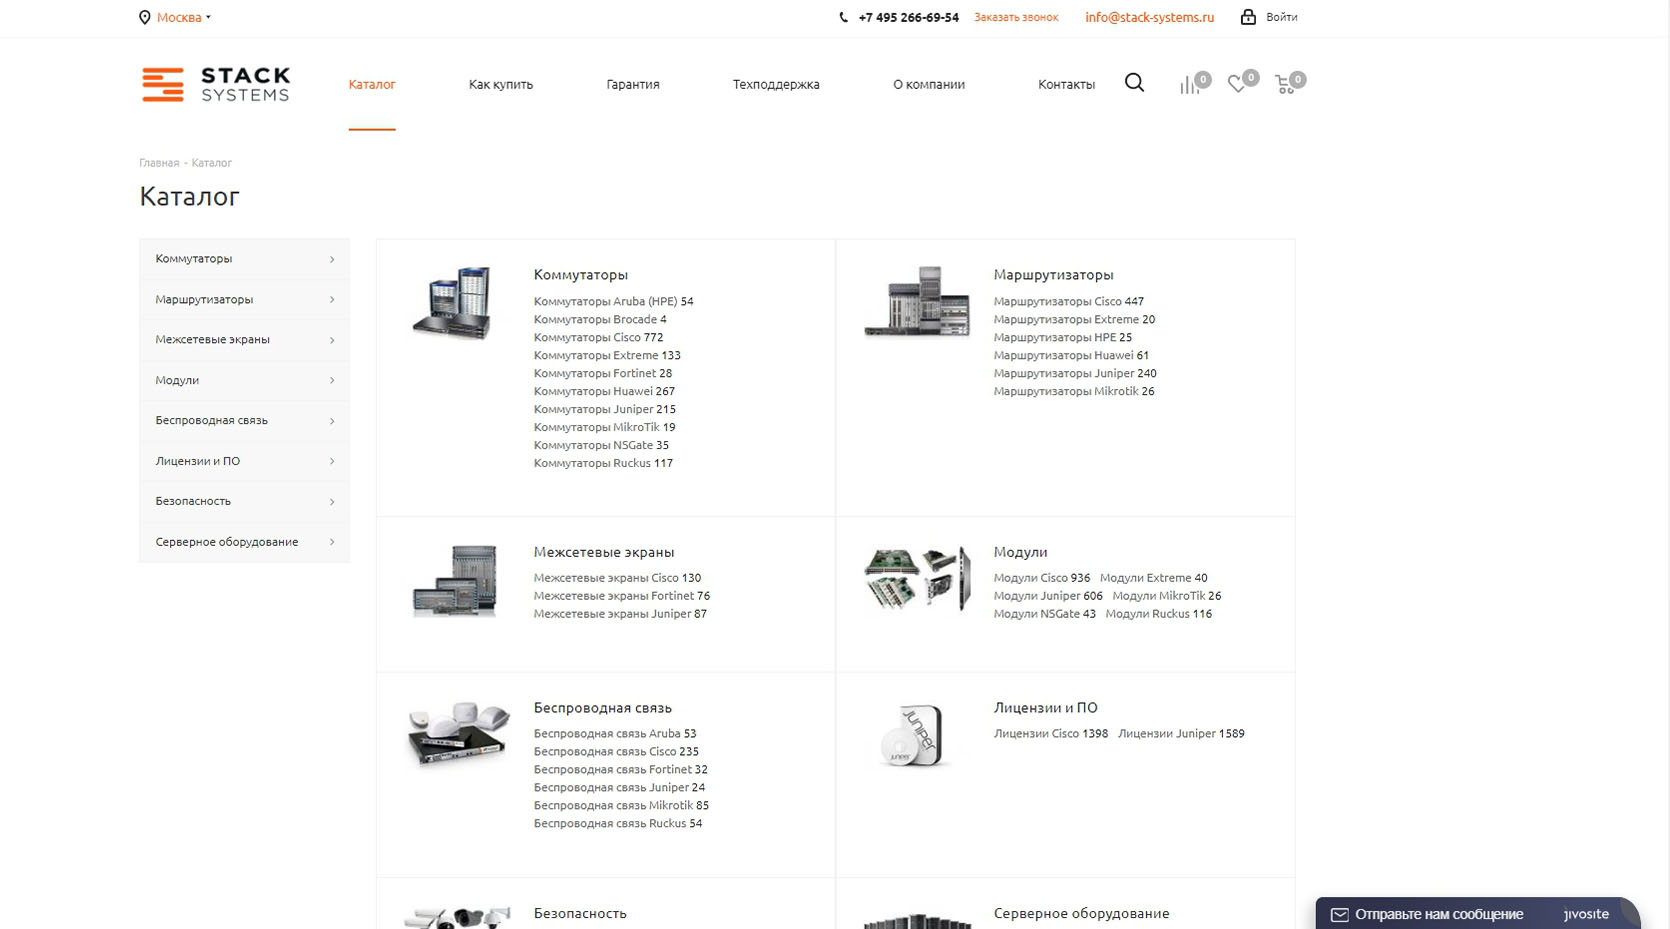
Task: Select Коммутаторы Cisco 772
Action: click(598, 337)
